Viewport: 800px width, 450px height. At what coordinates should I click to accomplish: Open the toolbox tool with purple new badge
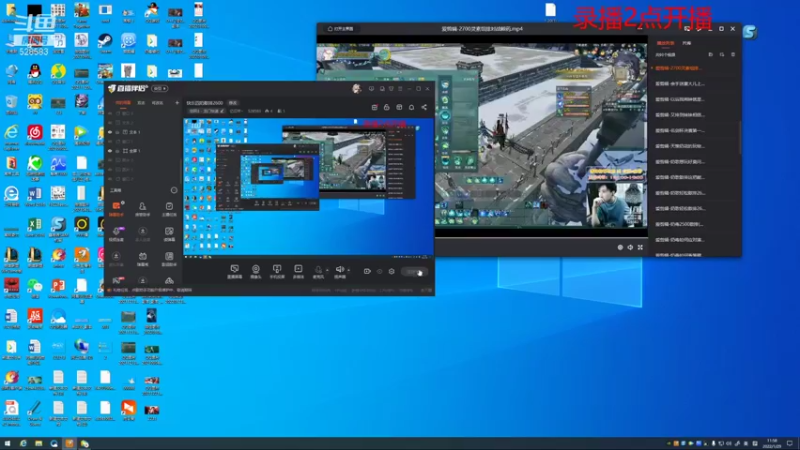(x=116, y=233)
